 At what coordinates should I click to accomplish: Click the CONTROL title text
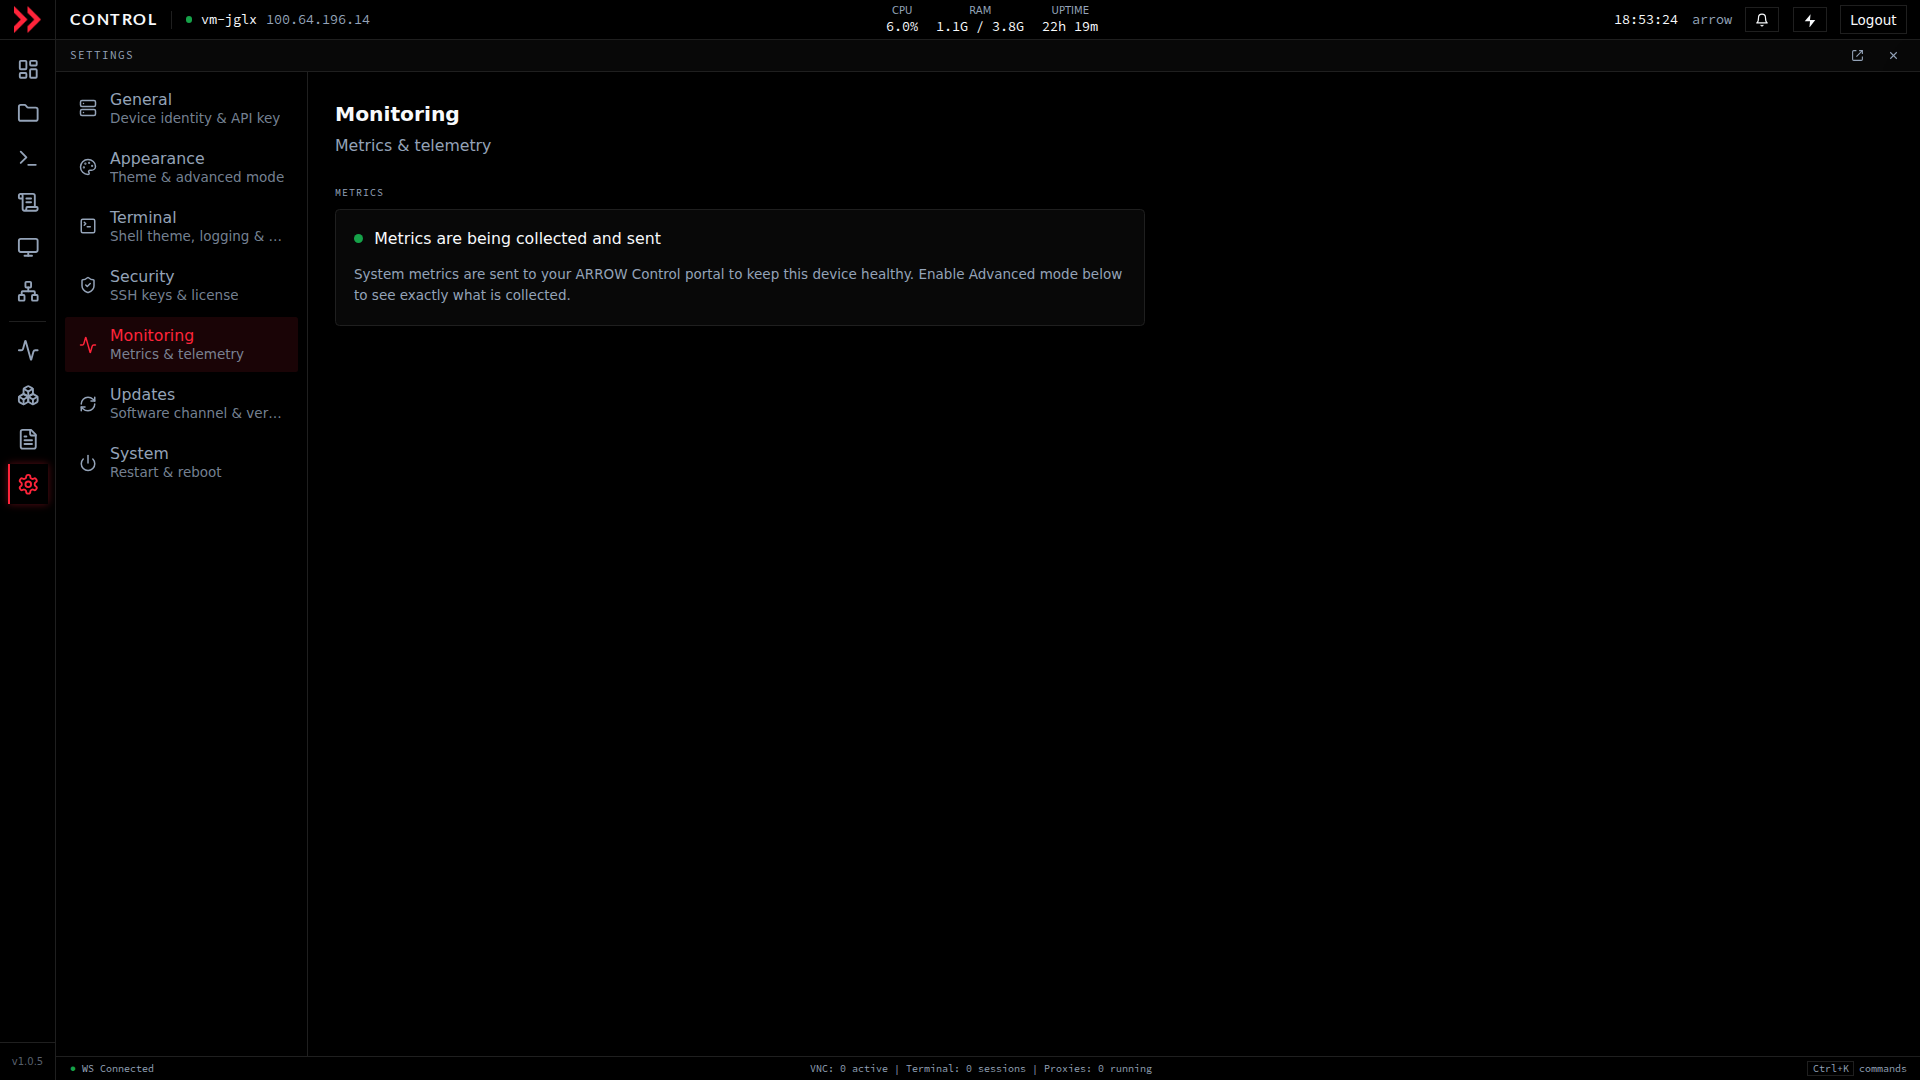point(113,20)
